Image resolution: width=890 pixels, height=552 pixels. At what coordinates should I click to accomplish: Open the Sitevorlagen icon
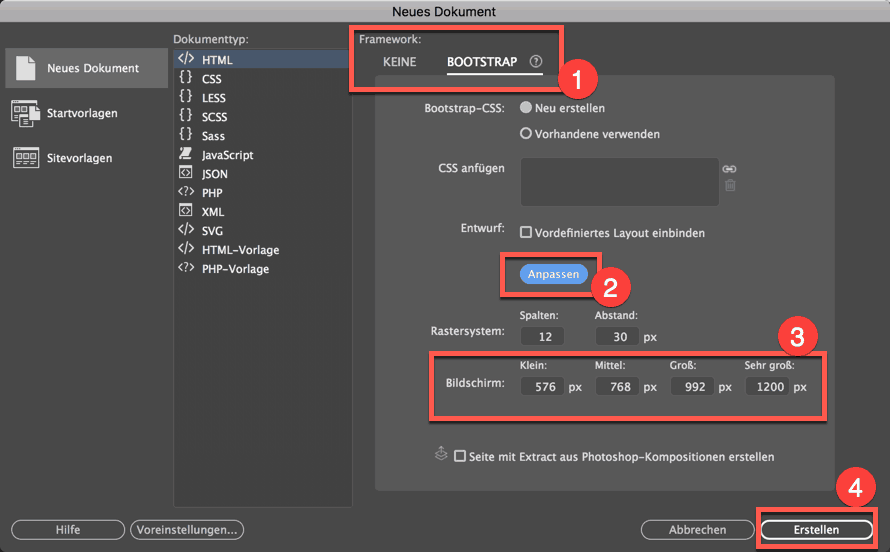26,158
